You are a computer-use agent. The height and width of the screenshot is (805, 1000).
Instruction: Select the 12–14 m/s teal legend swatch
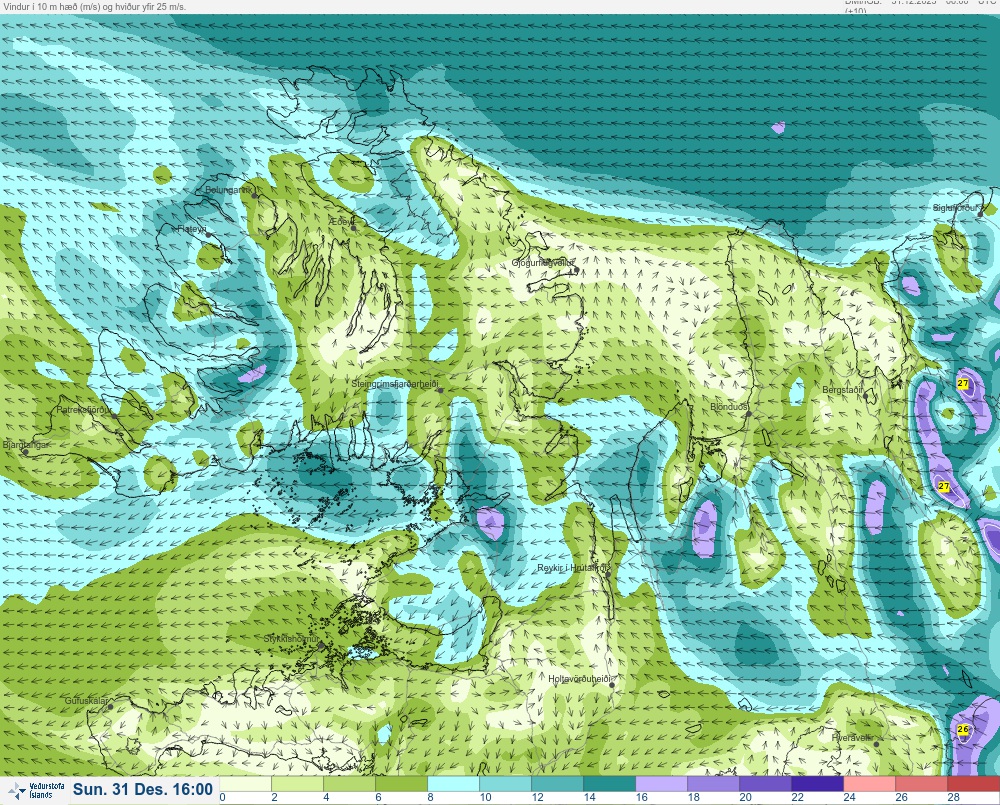(x=558, y=783)
